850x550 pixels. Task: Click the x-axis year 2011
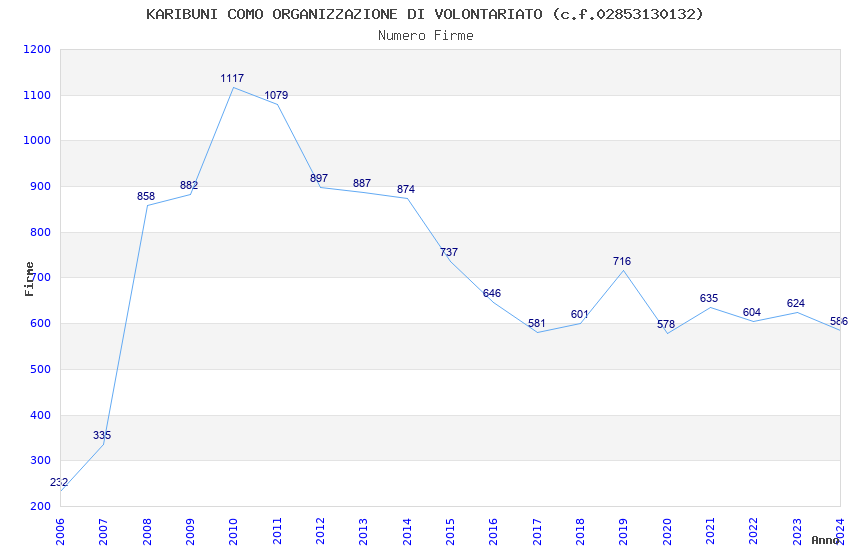point(277,531)
